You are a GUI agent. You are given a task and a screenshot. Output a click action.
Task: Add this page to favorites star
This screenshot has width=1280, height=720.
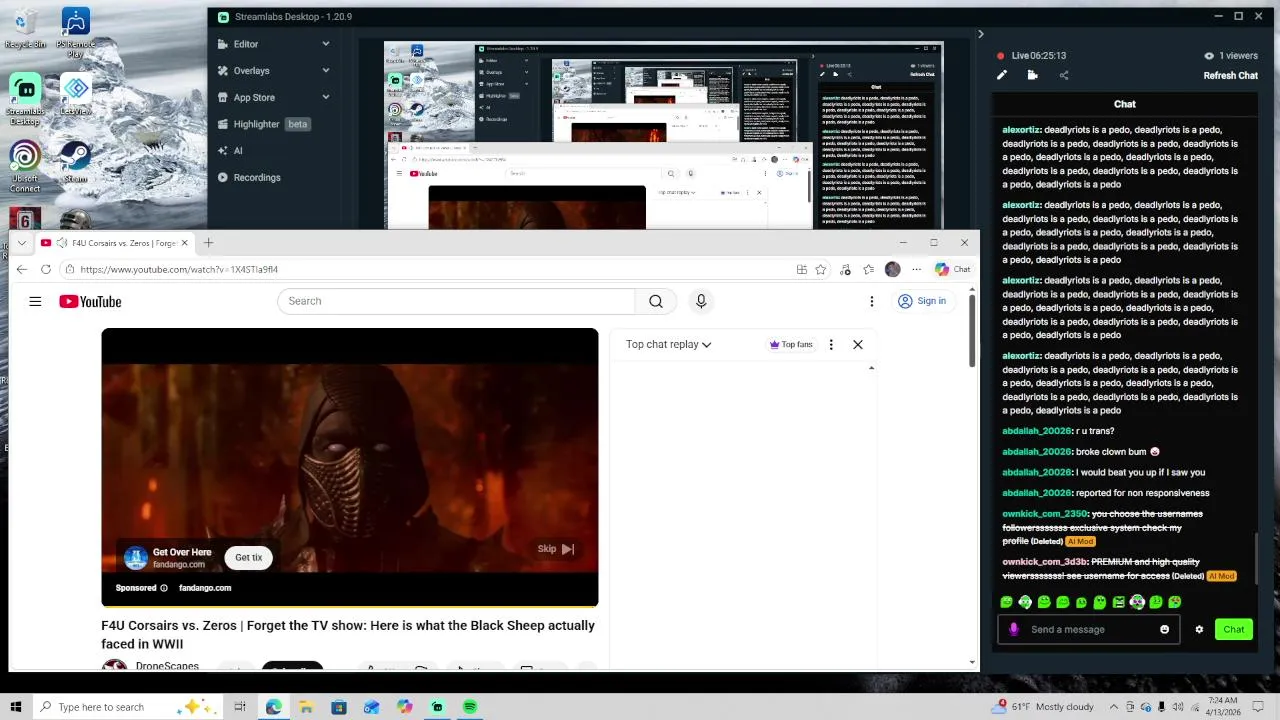(821, 269)
